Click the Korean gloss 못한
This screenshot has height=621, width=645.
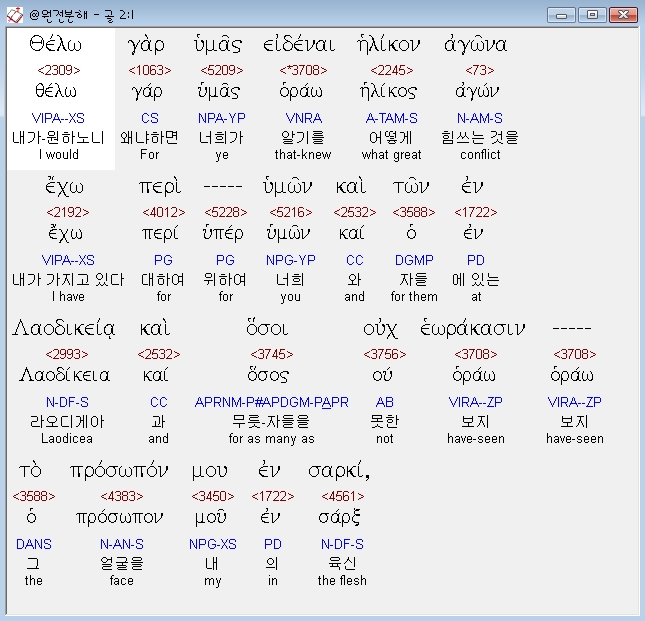pyautogui.click(x=385, y=422)
